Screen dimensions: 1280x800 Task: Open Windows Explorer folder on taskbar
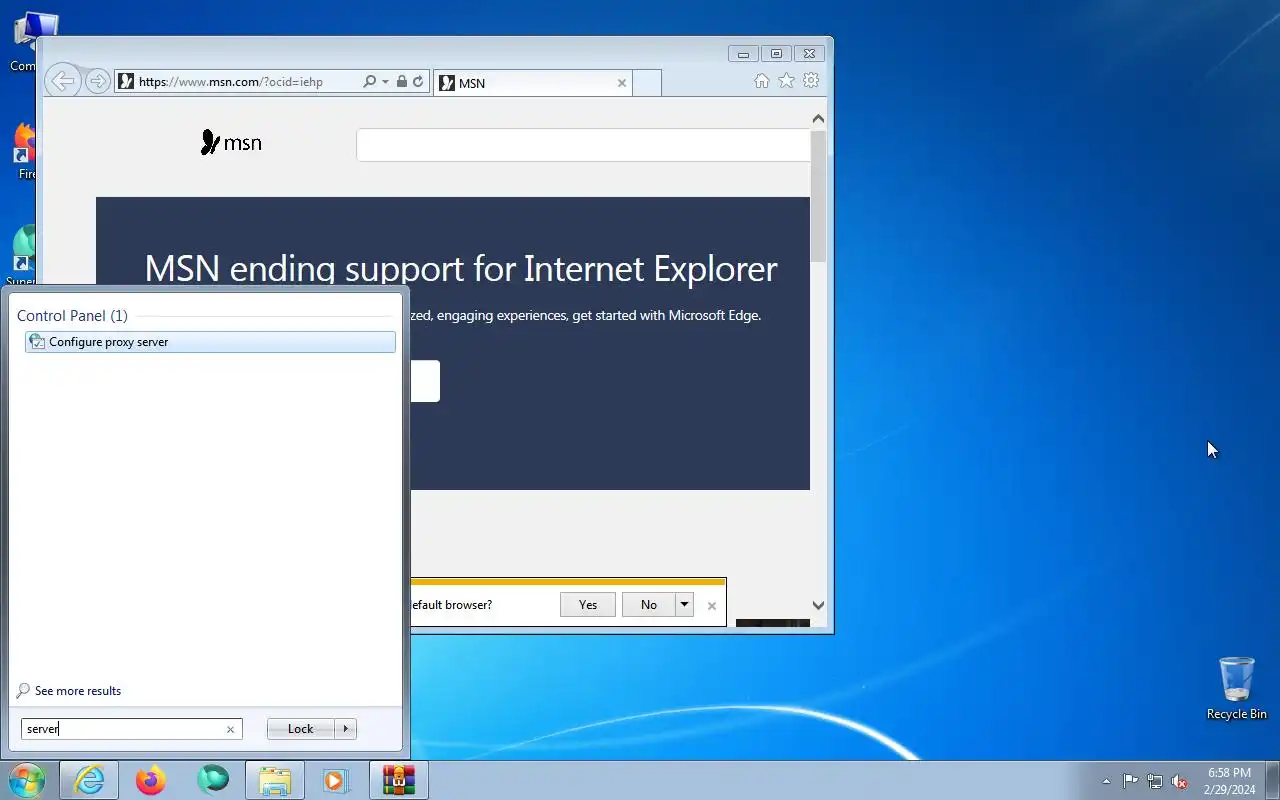(x=275, y=780)
